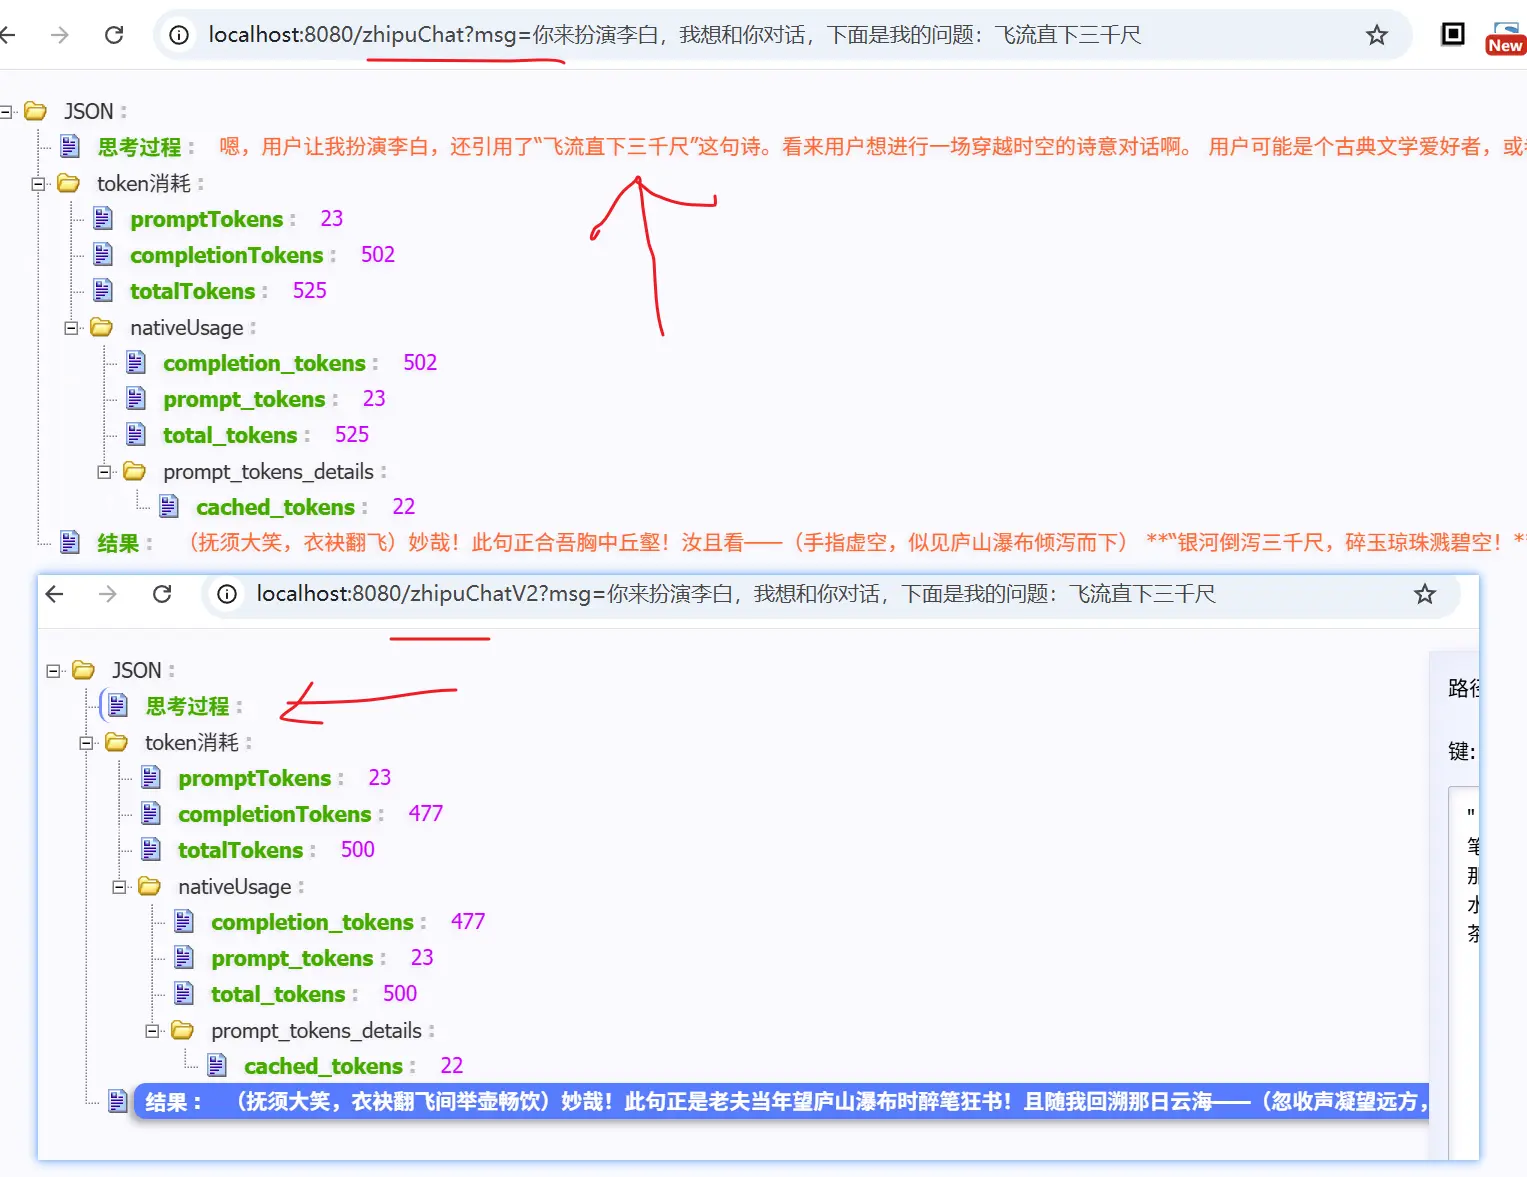Collapse nativeUsage node with completion_tokens 502
Image resolution: width=1527 pixels, height=1177 pixels.
(71, 328)
